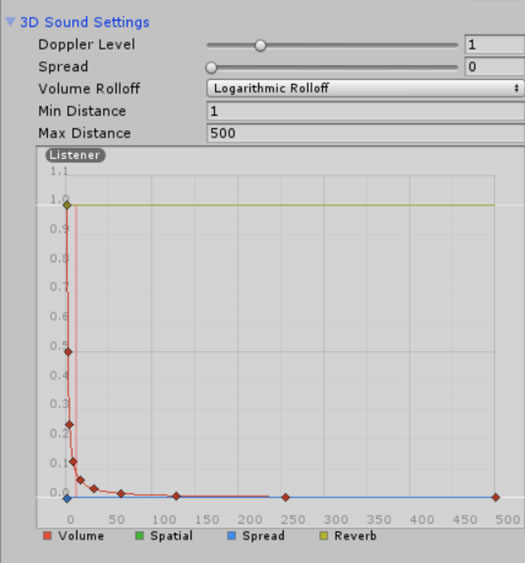Click the Spread value field
The image size is (525, 563).
pyautogui.click(x=494, y=67)
